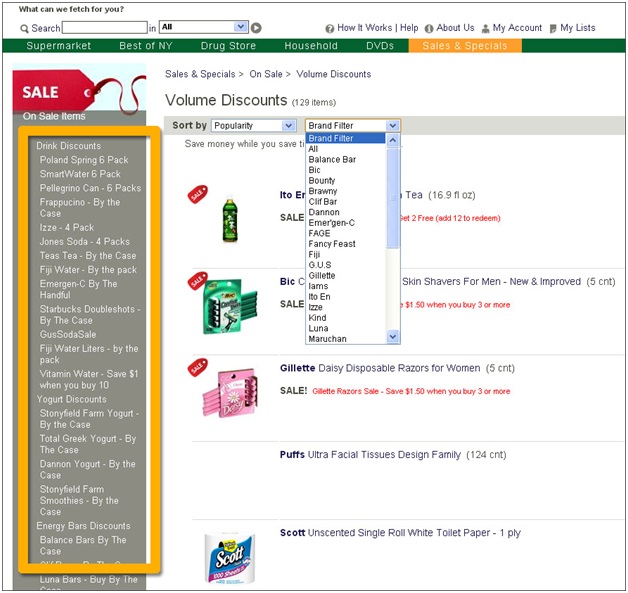
Task: Click the My Account person icon
Action: pyautogui.click(x=485, y=28)
